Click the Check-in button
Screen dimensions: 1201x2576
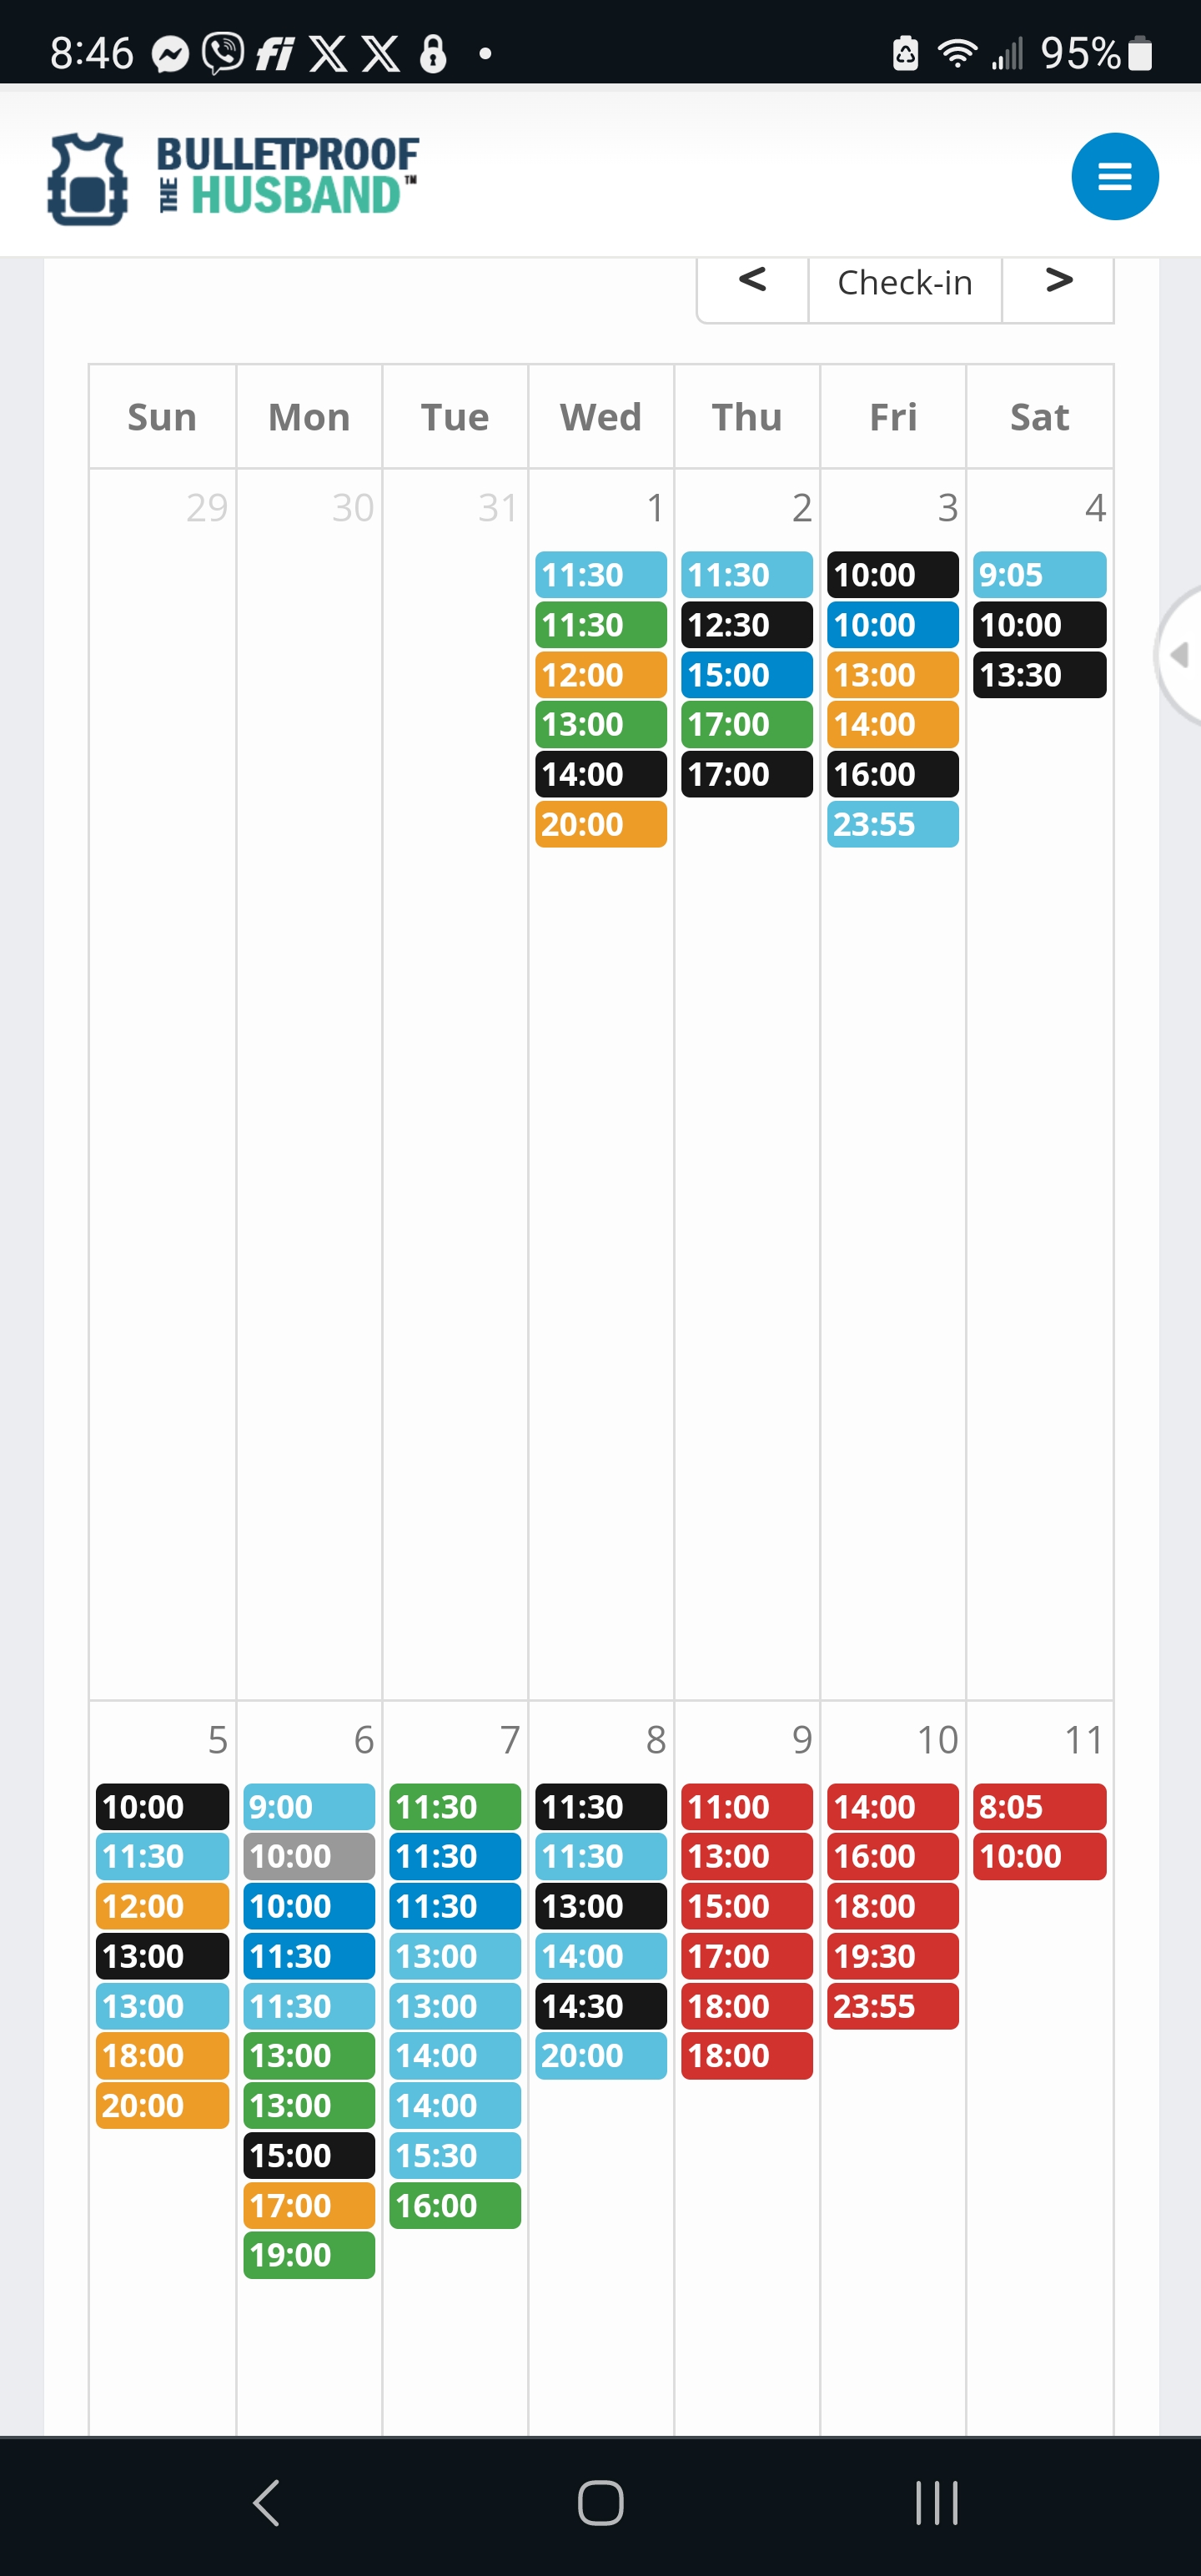pos(904,284)
